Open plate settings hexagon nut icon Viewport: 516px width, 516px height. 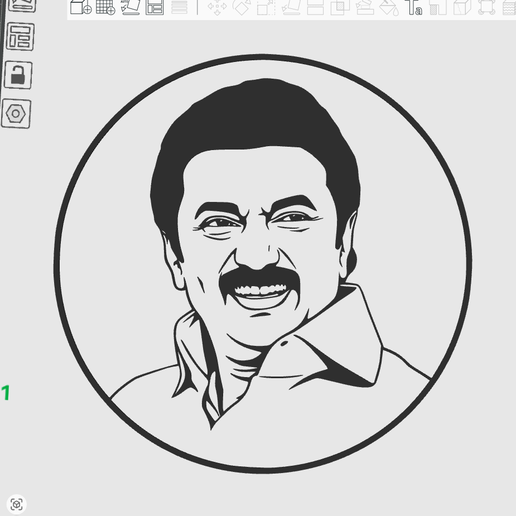coord(16,114)
